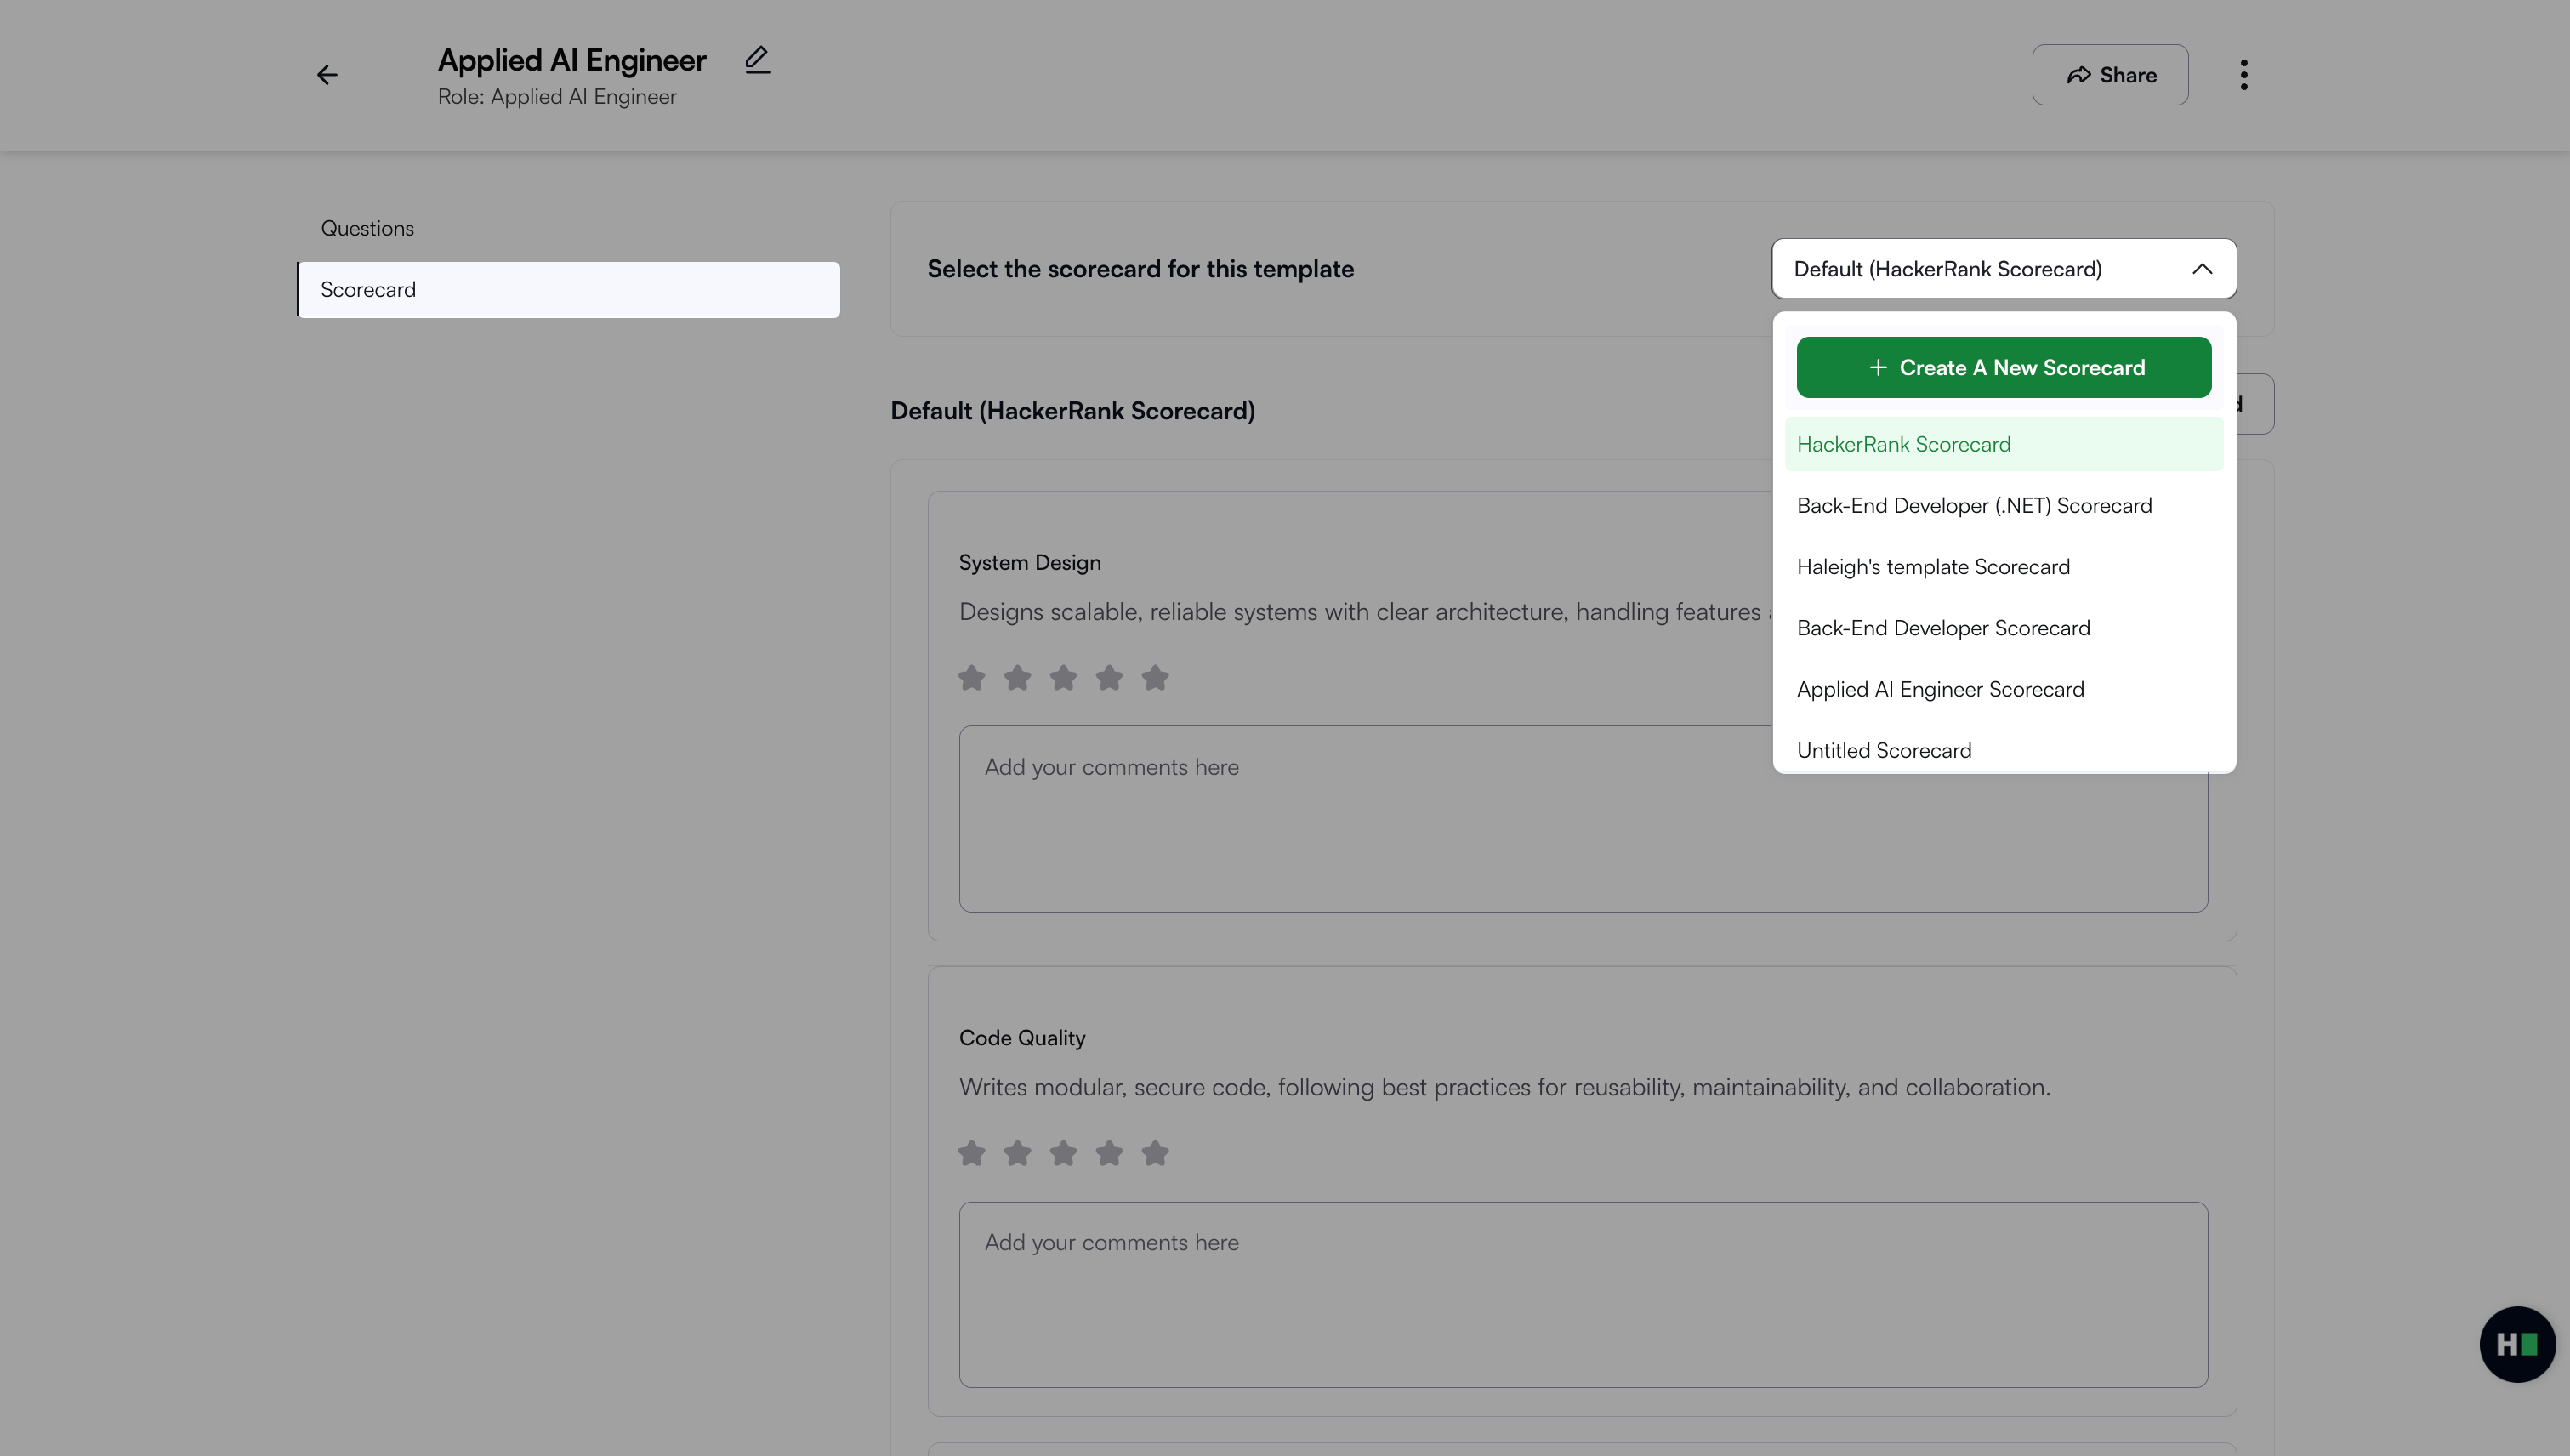This screenshot has height=1456, width=2570.
Task: Collapse the scorecard dropdown chevron
Action: pos(2202,269)
